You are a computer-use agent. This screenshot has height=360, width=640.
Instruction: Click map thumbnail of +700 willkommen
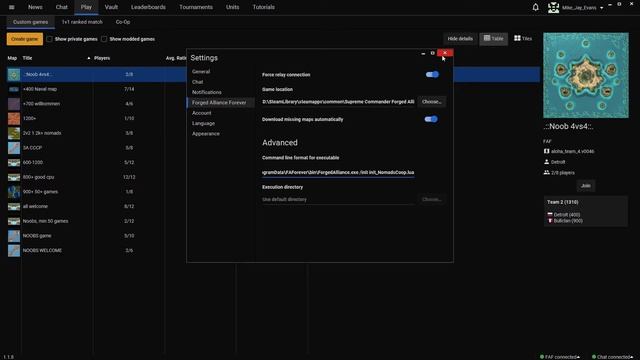tap(14, 104)
